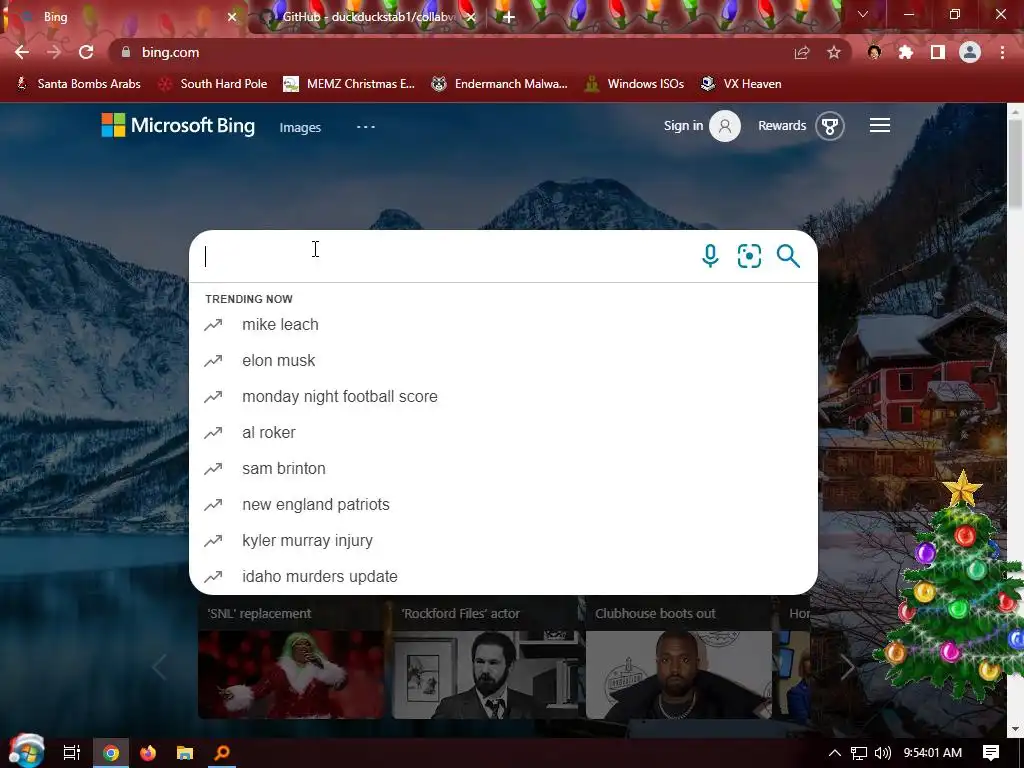Select monday night football score suggestion
The height and width of the screenshot is (768, 1024).
click(x=503, y=396)
